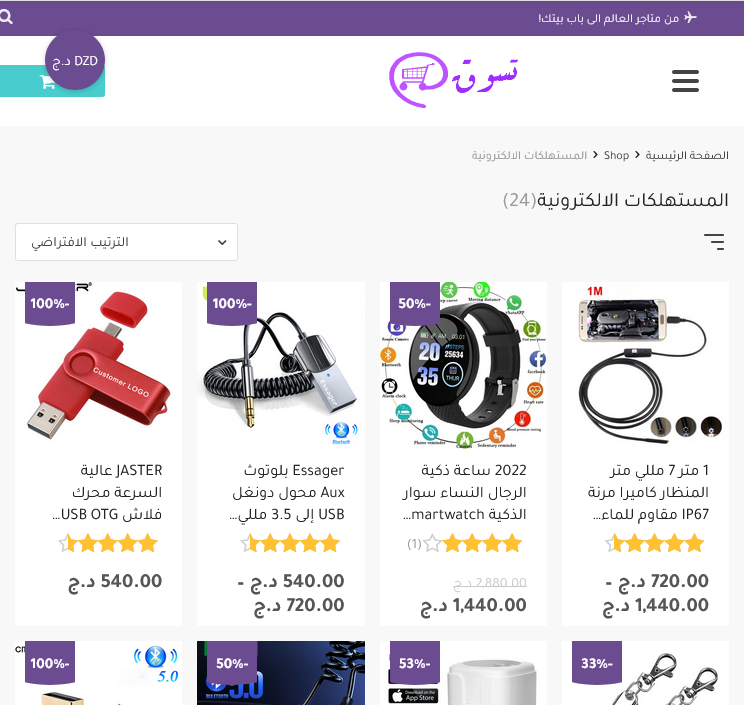This screenshot has width=744, height=705.
Task: Open the hamburger menu
Action: [685, 81]
